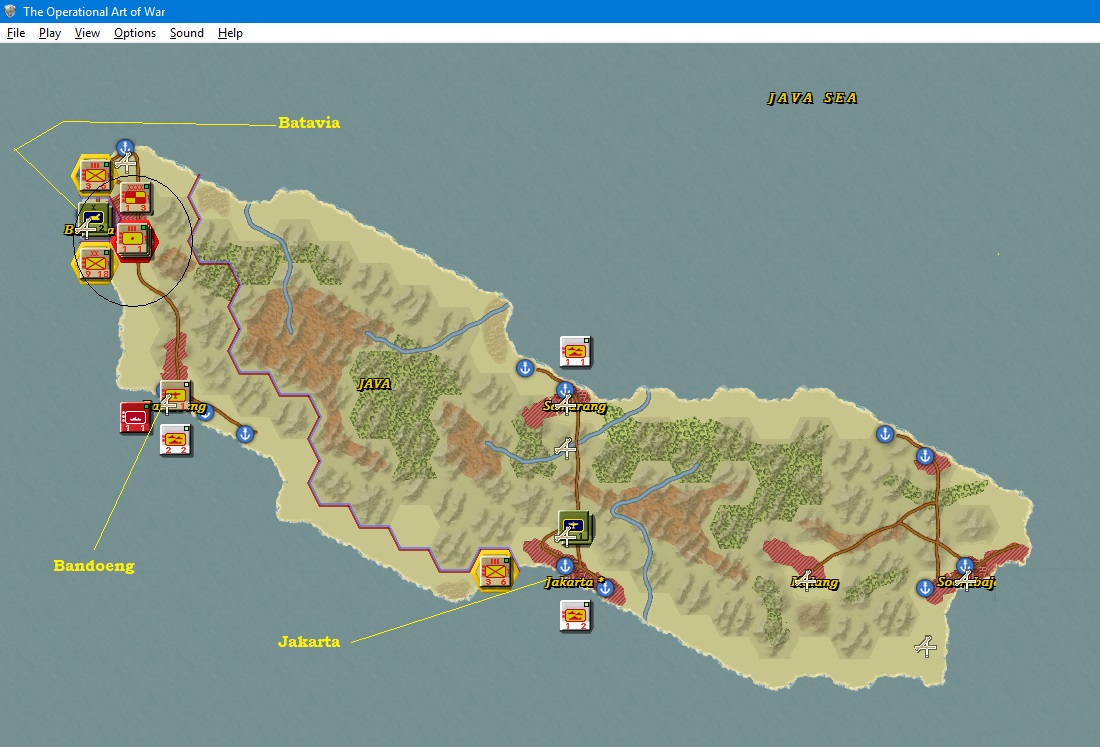Viewport: 1100px width, 747px height.
Task: Click the anchor directly above Soerabaja airfield
Action: tap(965, 565)
